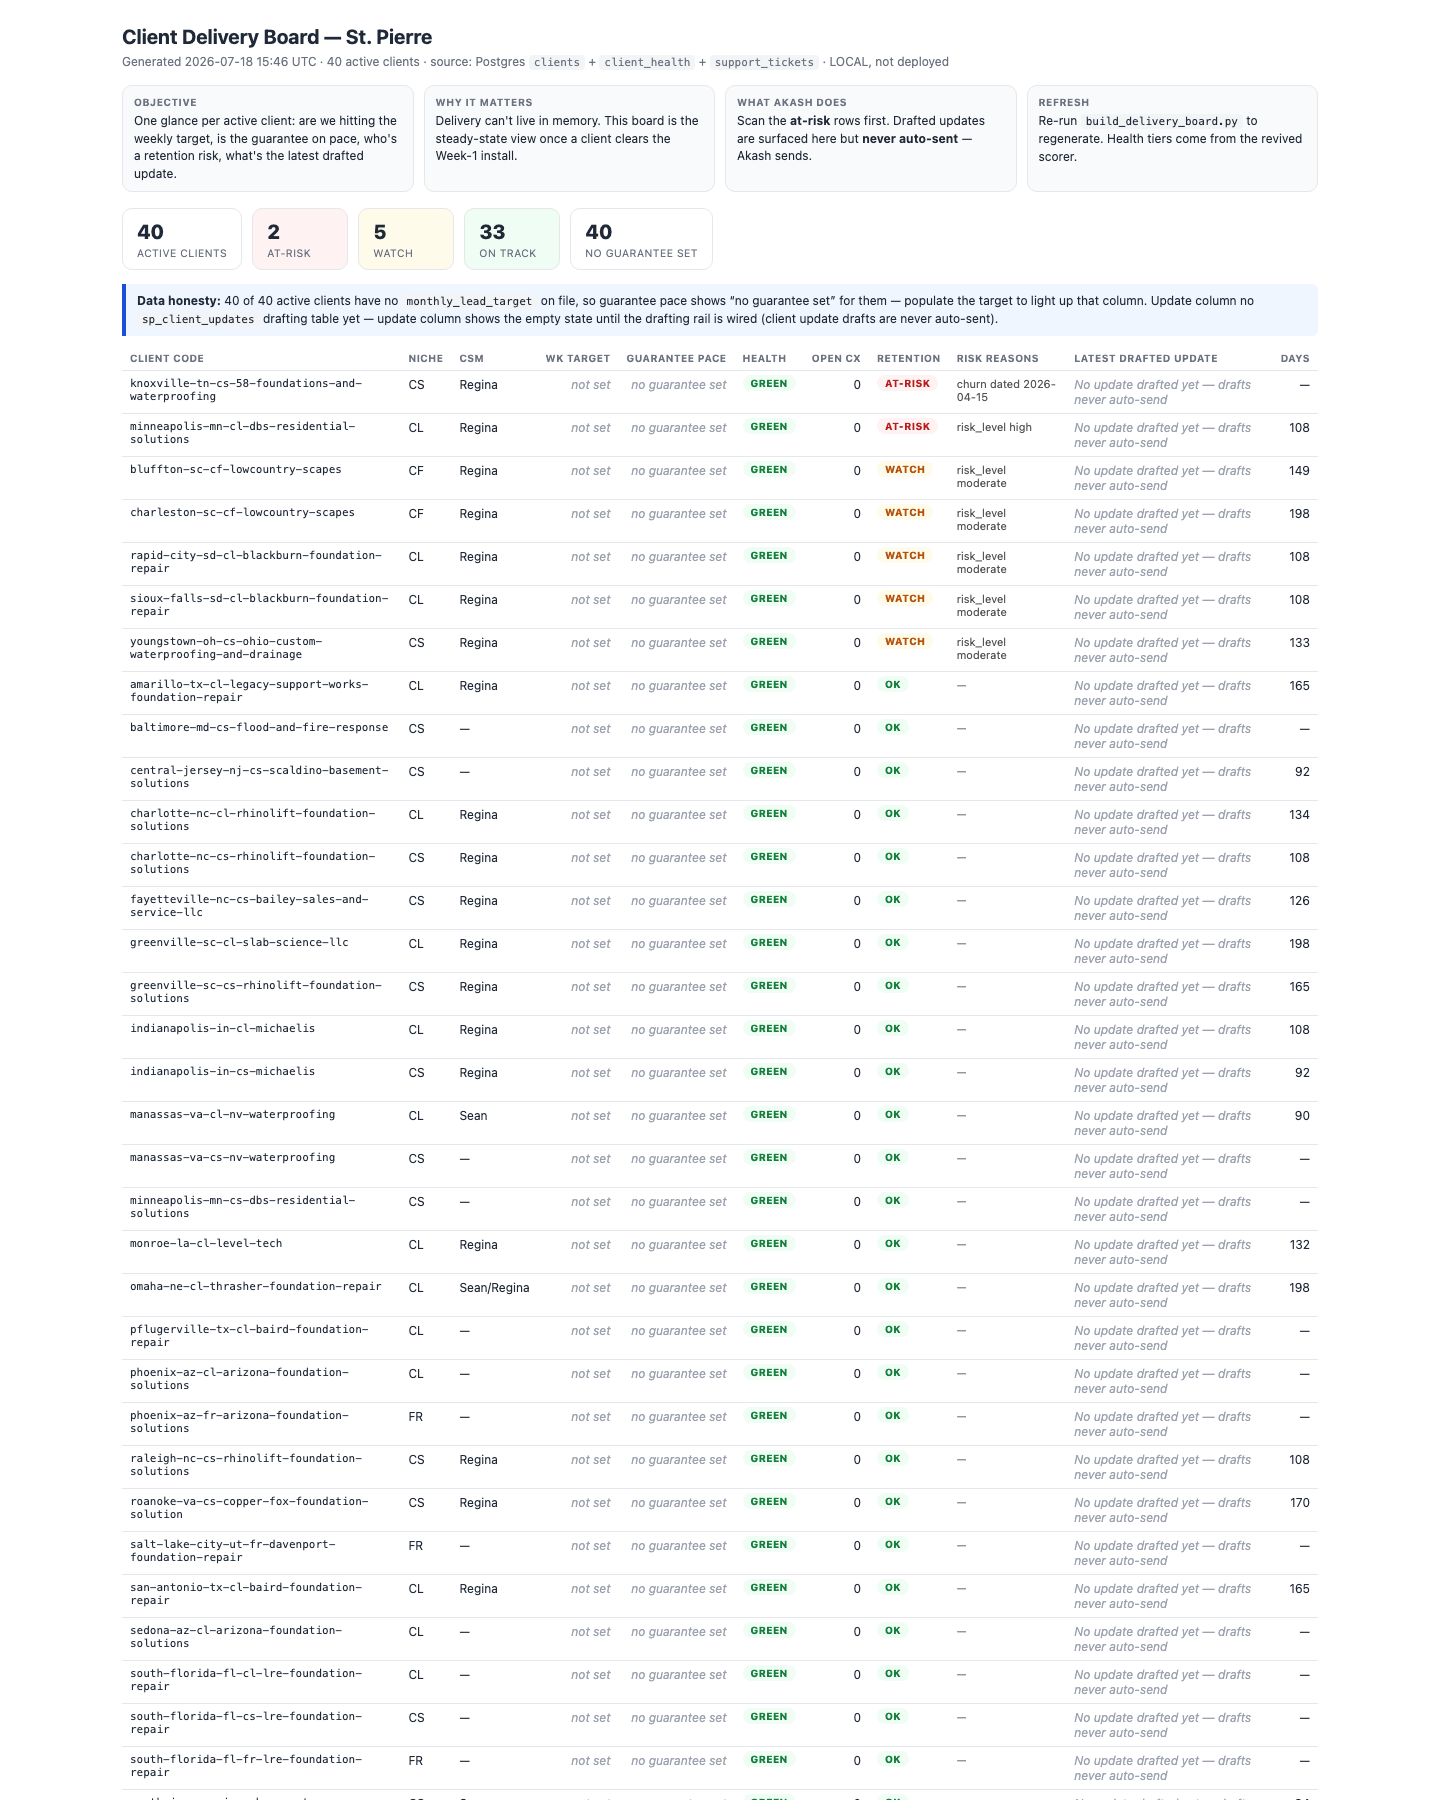Image resolution: width=1440 pixels, height=1800 pixels.
Task: Click the Days column header
Action: click(1295, 358)
